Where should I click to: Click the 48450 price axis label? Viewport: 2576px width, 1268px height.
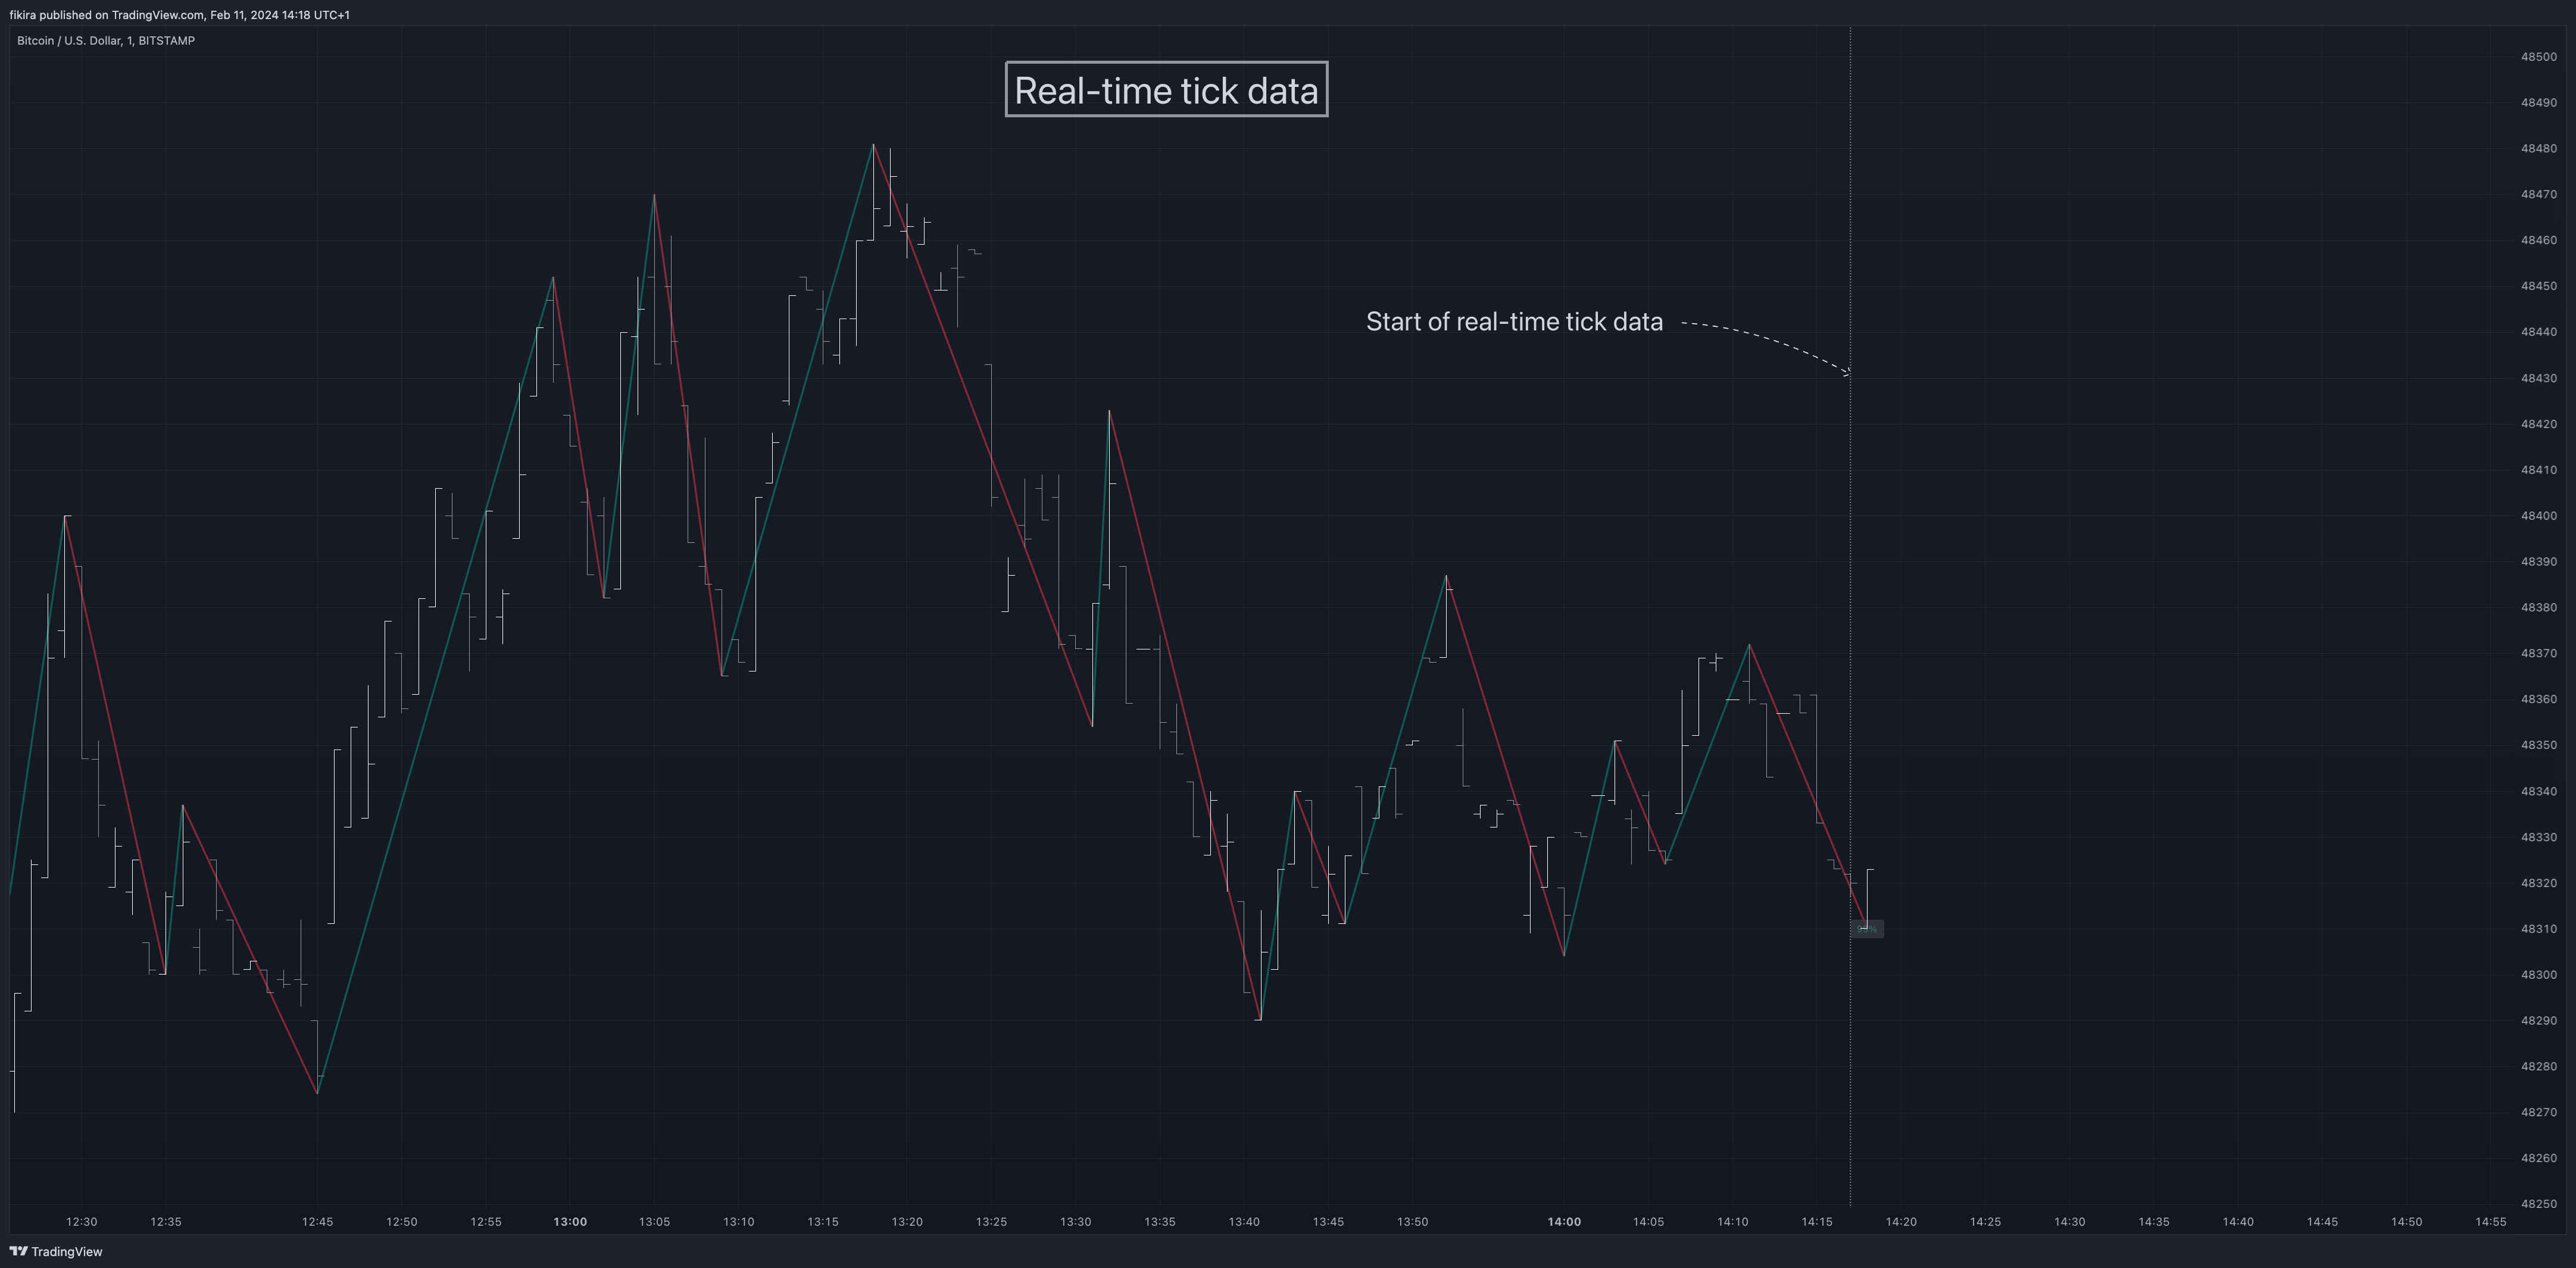[2539, 286]
